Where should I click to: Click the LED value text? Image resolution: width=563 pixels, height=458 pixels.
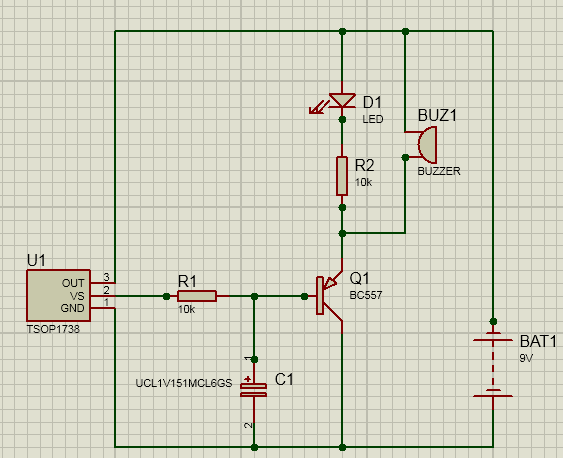(x=373, y=119)
